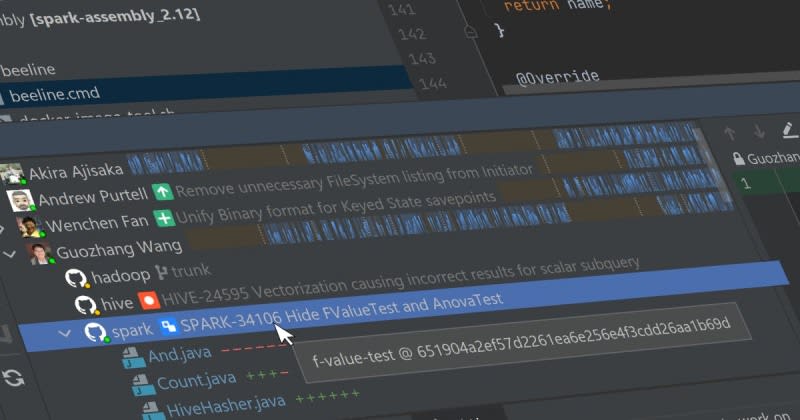Image resolution: width=800 pixels, height=420 pixels.
Task: Click the refresh icon in the left toolbar
Action: 13,378
